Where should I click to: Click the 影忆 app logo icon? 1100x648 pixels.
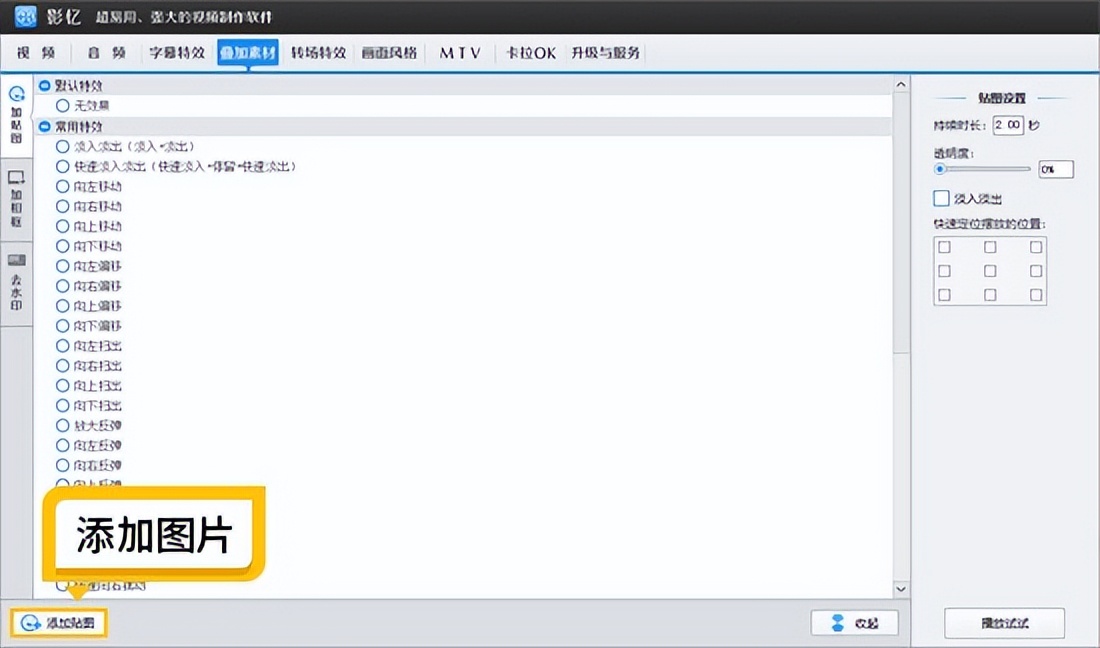pyautogui.click(x=26, y=17)
